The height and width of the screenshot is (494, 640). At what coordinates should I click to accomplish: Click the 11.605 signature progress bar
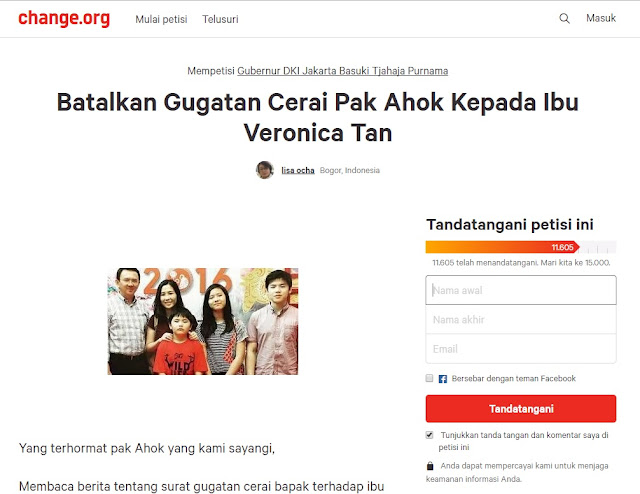coord(521,247)
